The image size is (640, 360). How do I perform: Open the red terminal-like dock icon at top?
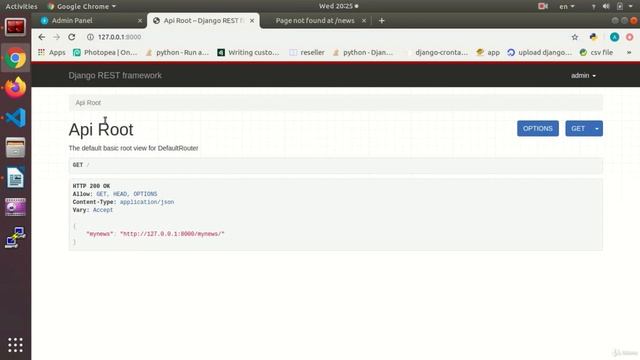(16, 27)
